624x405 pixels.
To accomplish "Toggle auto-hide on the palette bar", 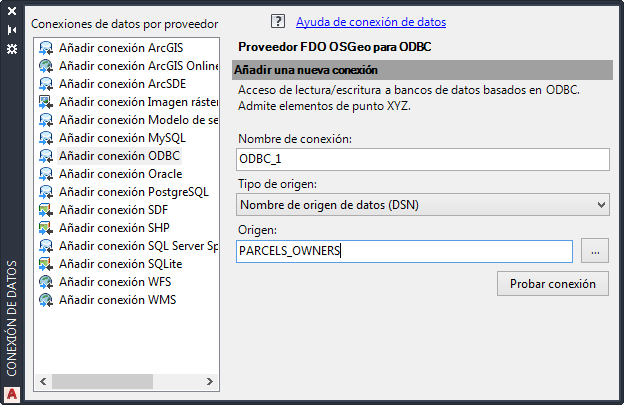I will click(12, 30).
